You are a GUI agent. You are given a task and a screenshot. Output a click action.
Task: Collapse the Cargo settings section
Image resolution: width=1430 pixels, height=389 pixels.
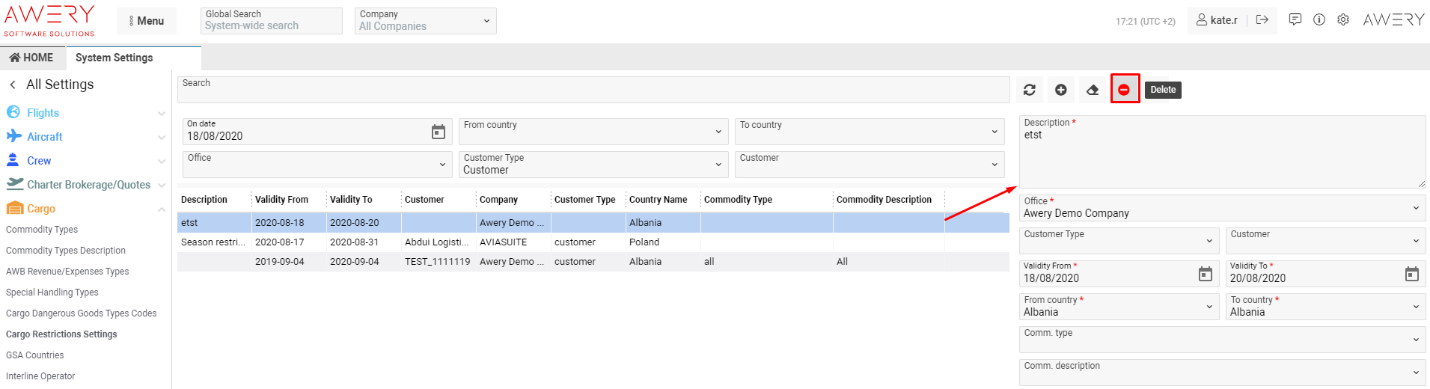[161, 209]
